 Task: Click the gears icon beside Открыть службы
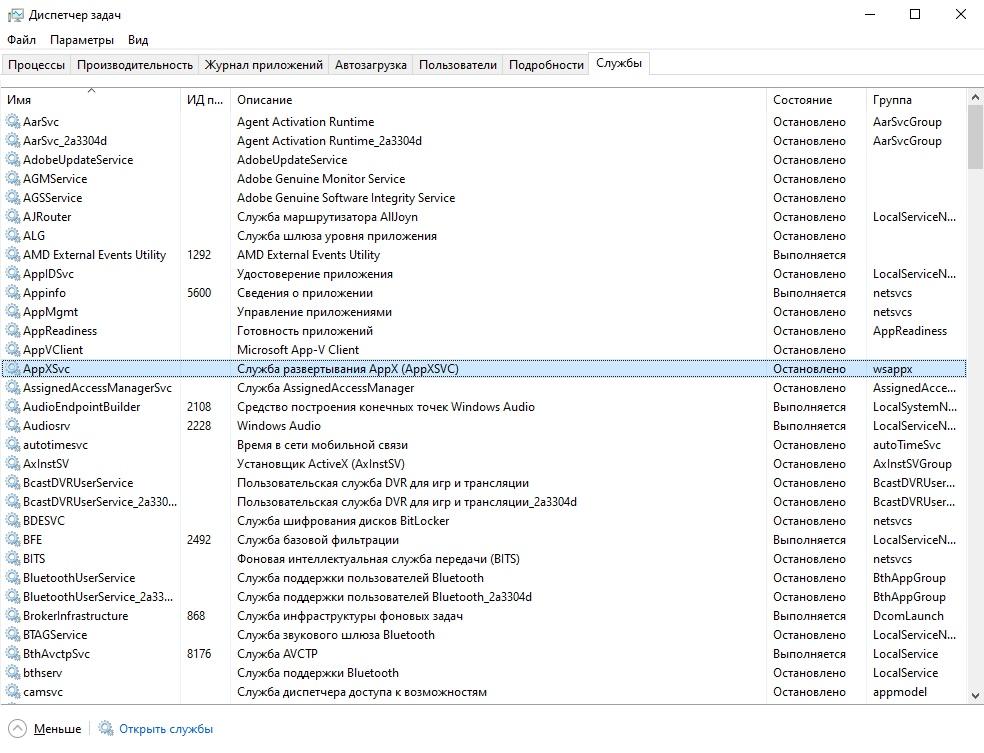tap(106, 728)
